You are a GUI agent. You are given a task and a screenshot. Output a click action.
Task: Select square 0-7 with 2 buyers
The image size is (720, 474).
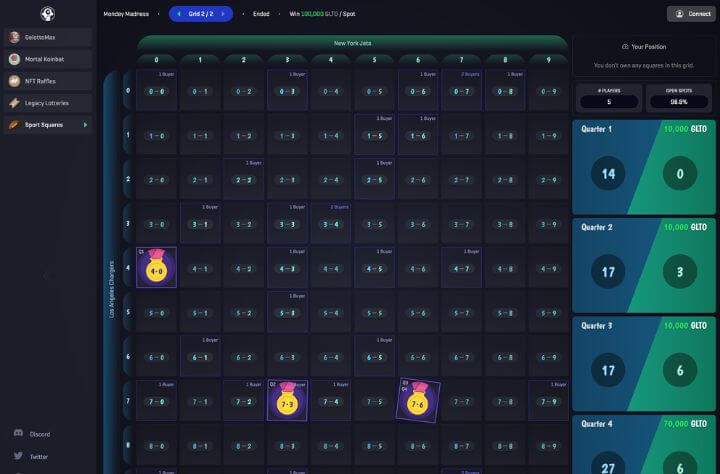[462, 90]
